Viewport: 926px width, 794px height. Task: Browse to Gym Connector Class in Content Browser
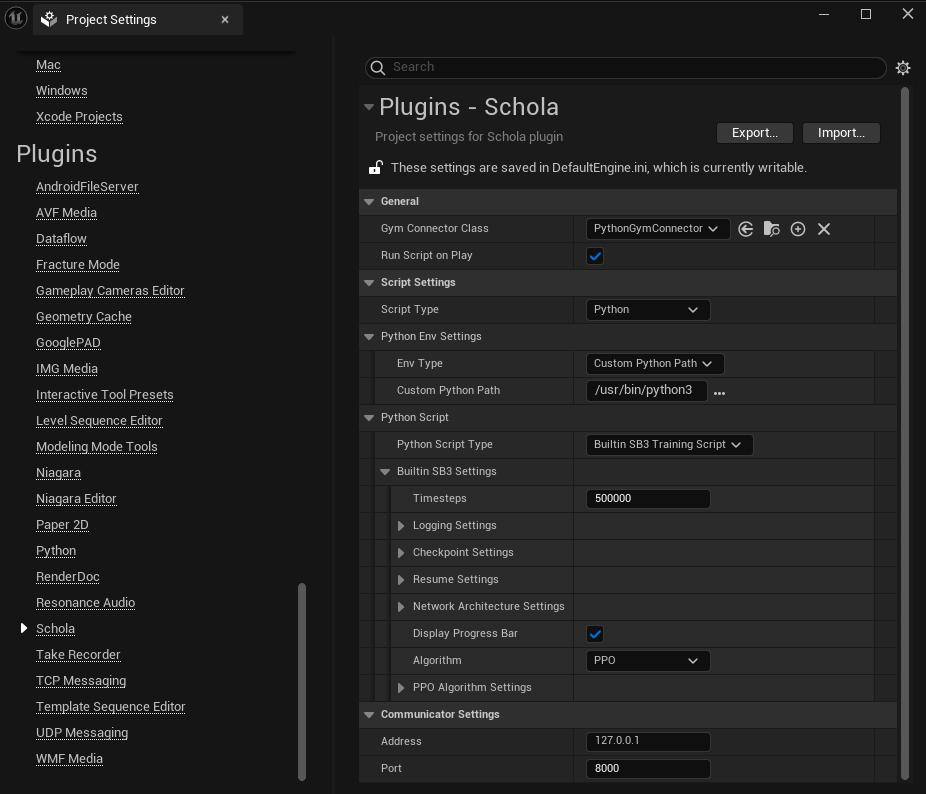point(772,229)
